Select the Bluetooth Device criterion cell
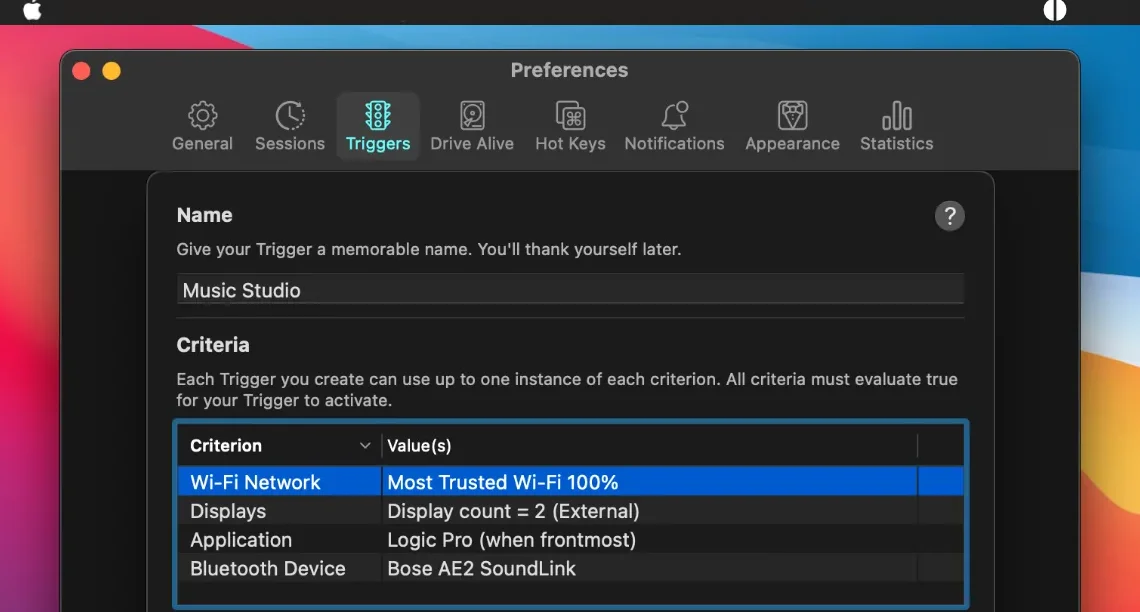Image resolution: width=1140 pixels, height=612 pixels. click(x=279, y=568)
